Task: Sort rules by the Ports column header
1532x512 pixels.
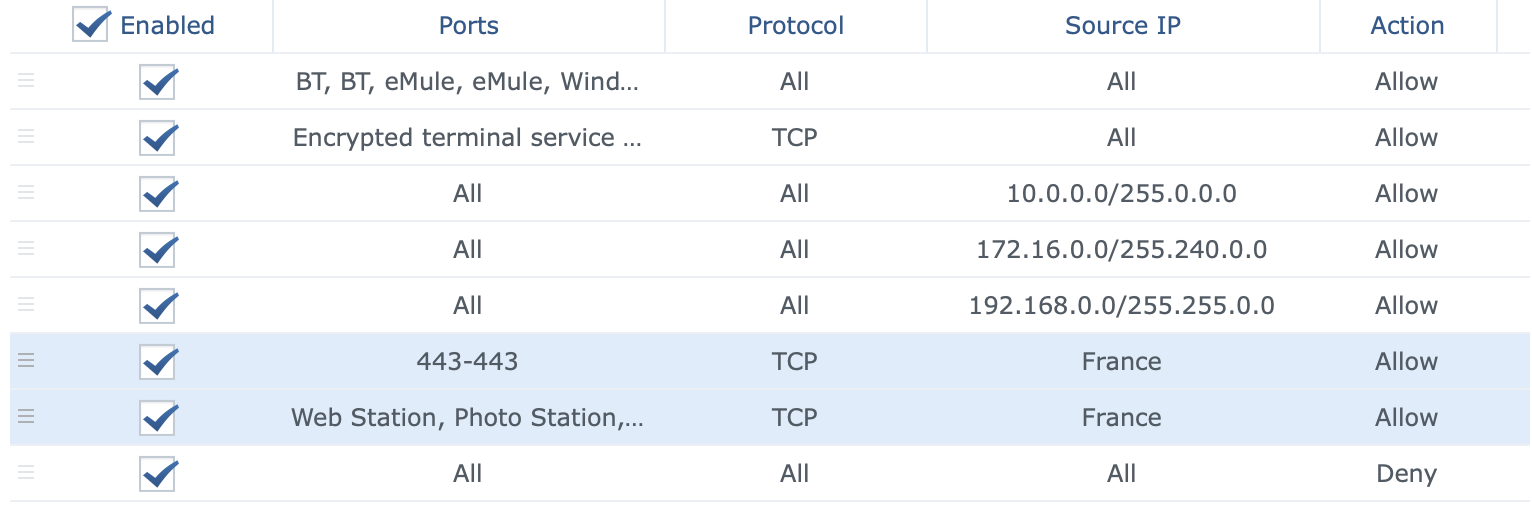Action: coord(468,26)
